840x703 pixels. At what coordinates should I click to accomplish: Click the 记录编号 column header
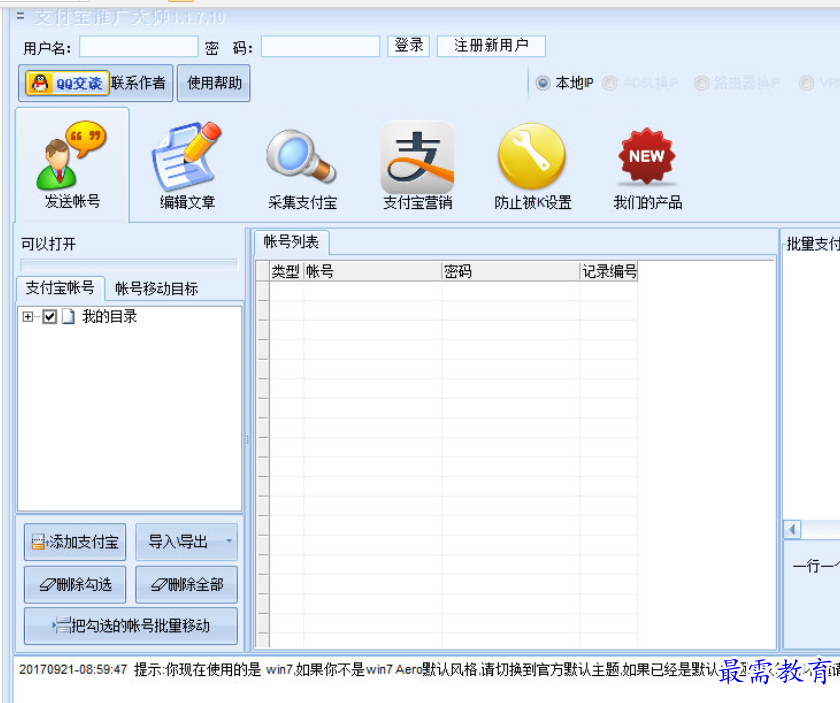609,271
